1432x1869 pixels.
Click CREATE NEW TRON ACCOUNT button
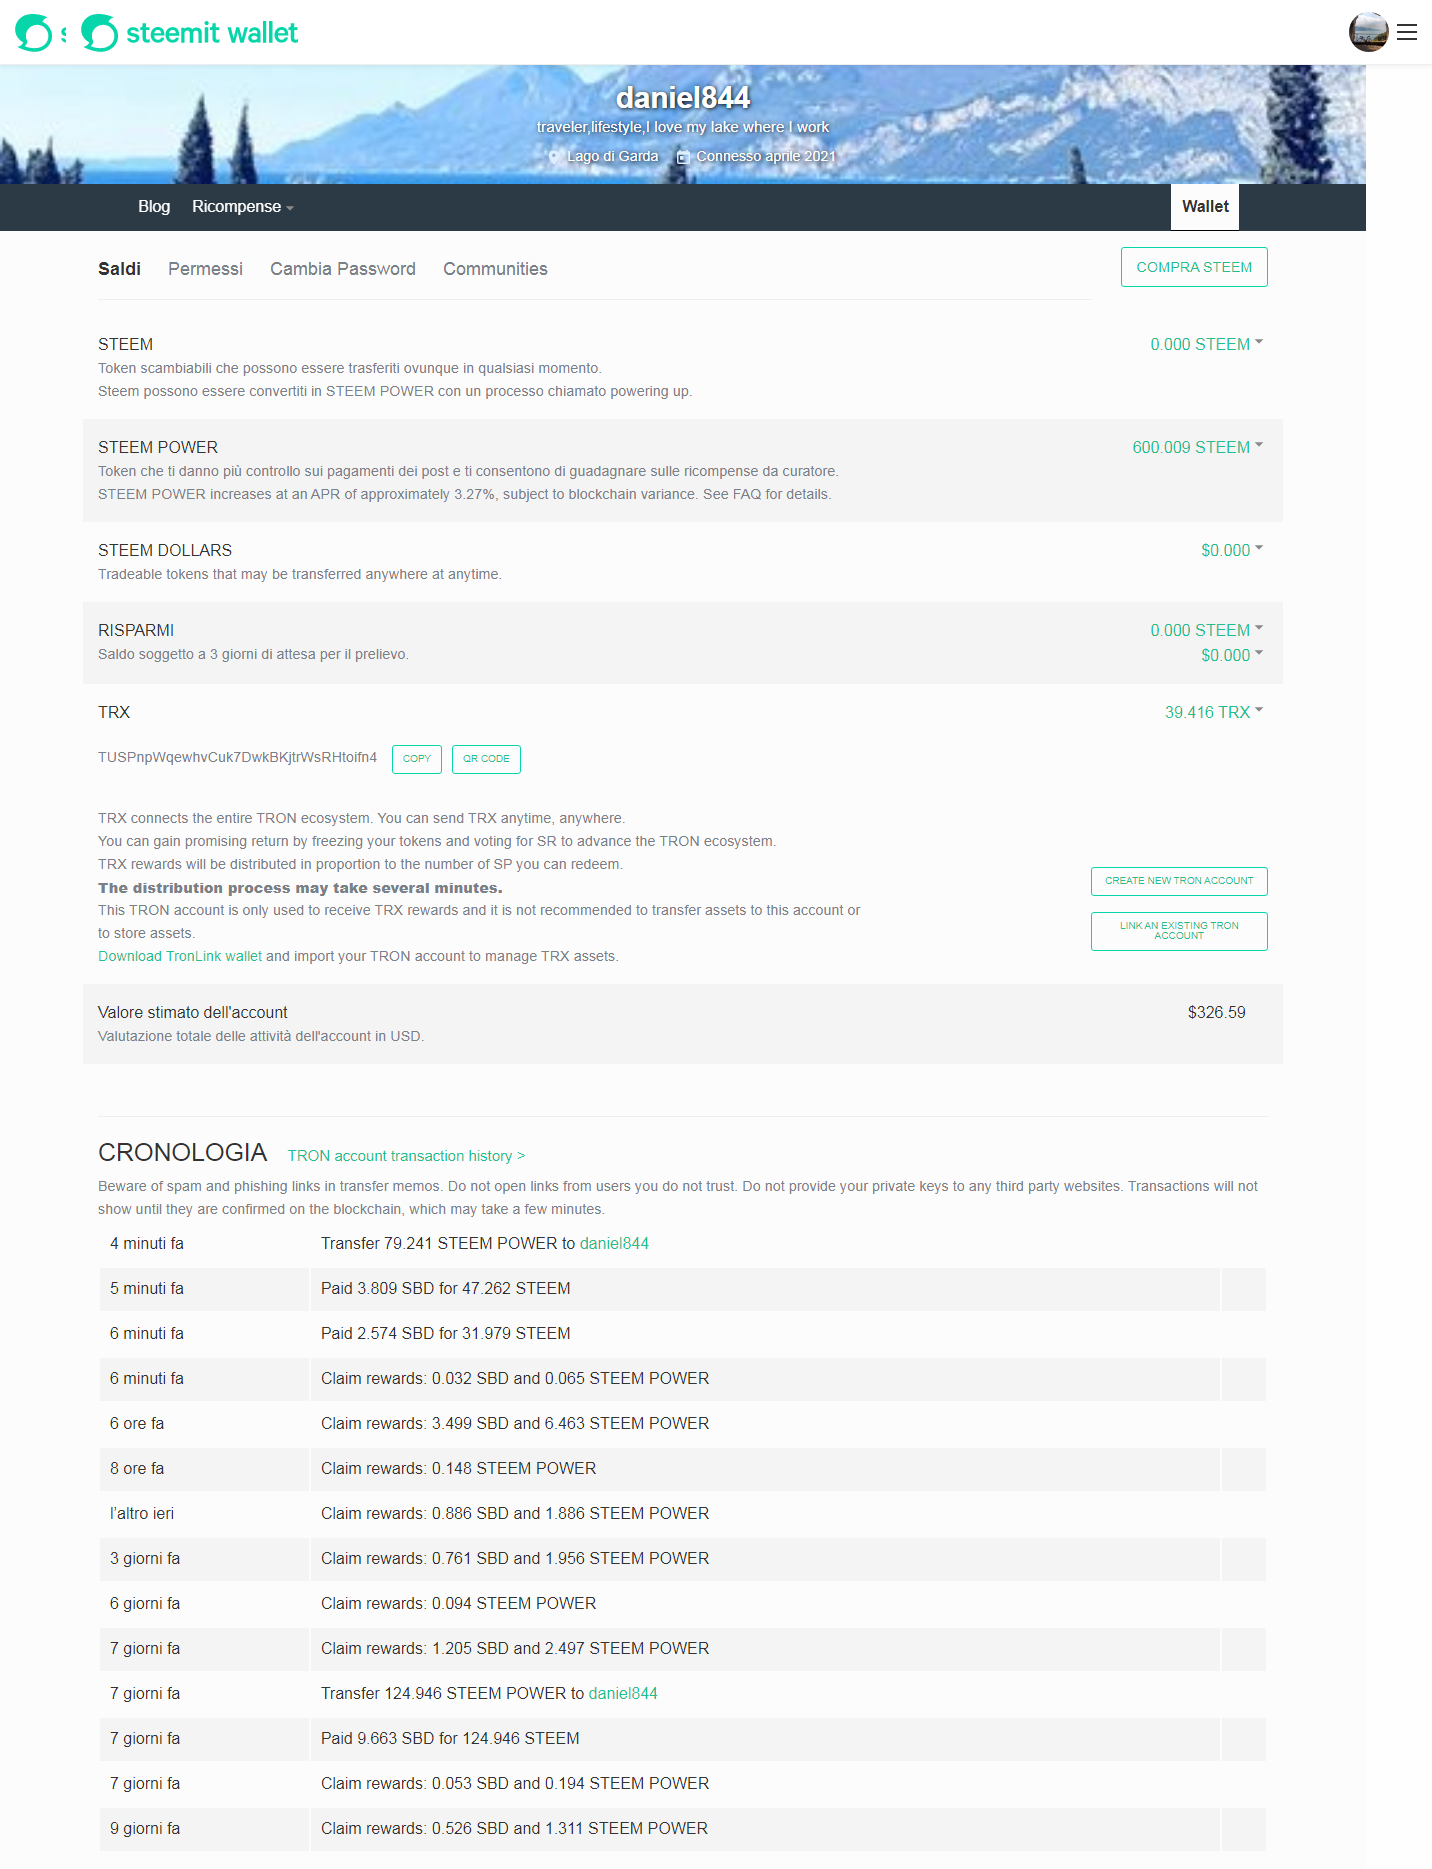[x=1179, y=881]
